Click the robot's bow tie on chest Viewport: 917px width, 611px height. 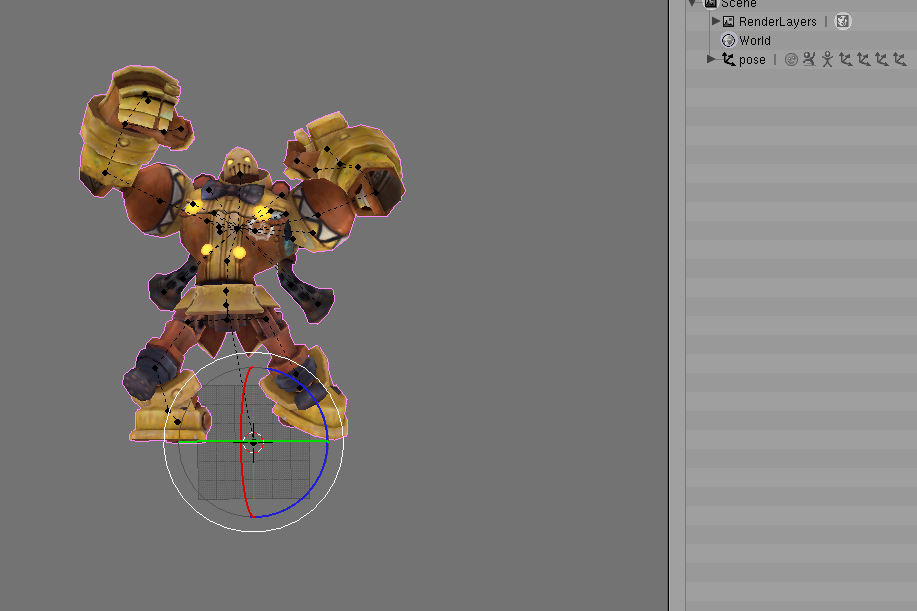tap(232, 190)
